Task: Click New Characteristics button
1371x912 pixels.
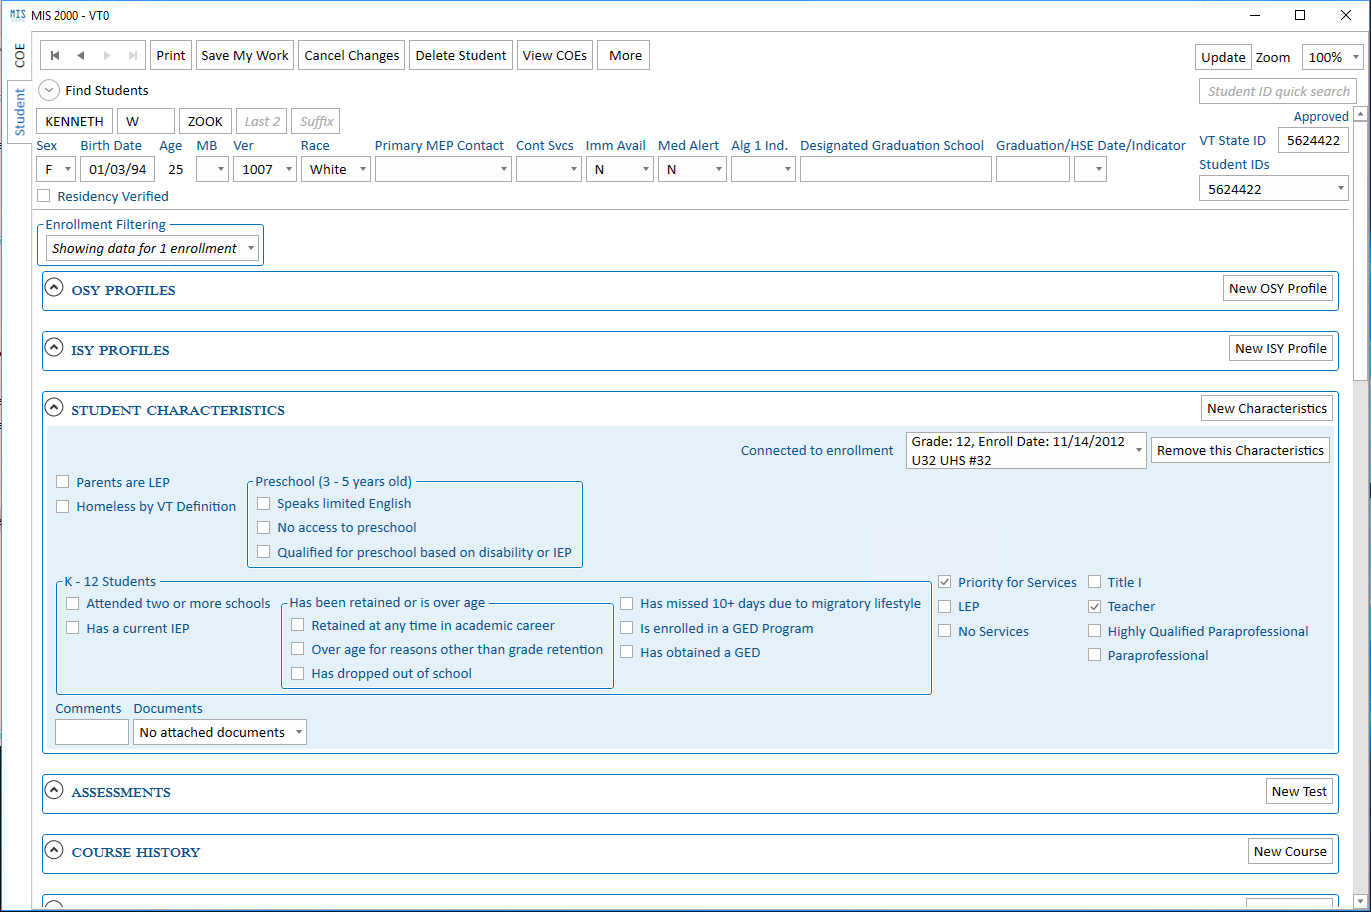Action: [1267, 408]
